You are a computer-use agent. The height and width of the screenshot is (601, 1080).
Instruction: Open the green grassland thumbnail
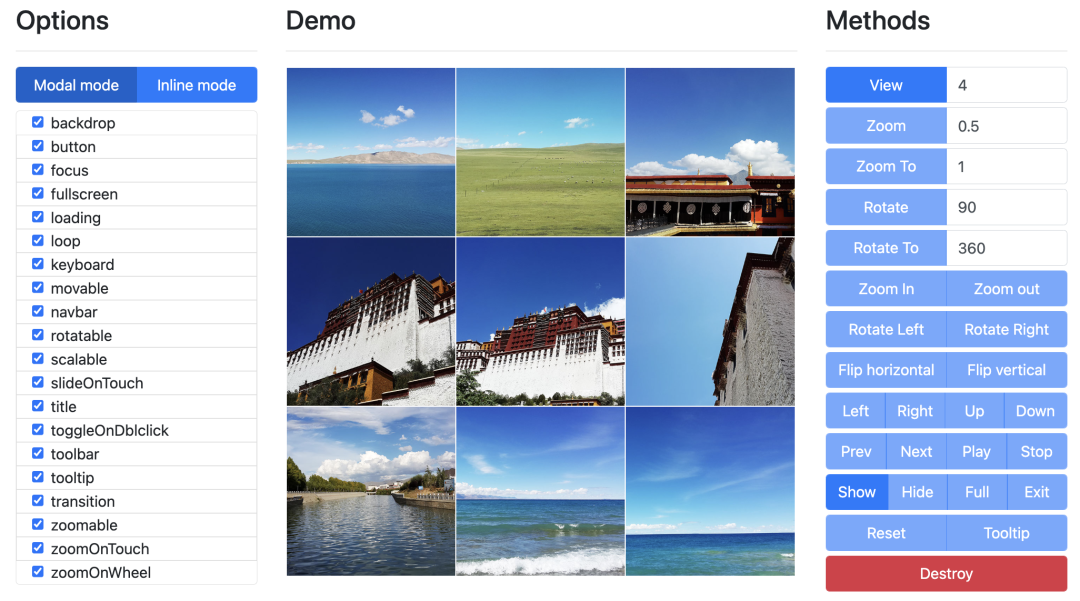(x=541, y=152)
